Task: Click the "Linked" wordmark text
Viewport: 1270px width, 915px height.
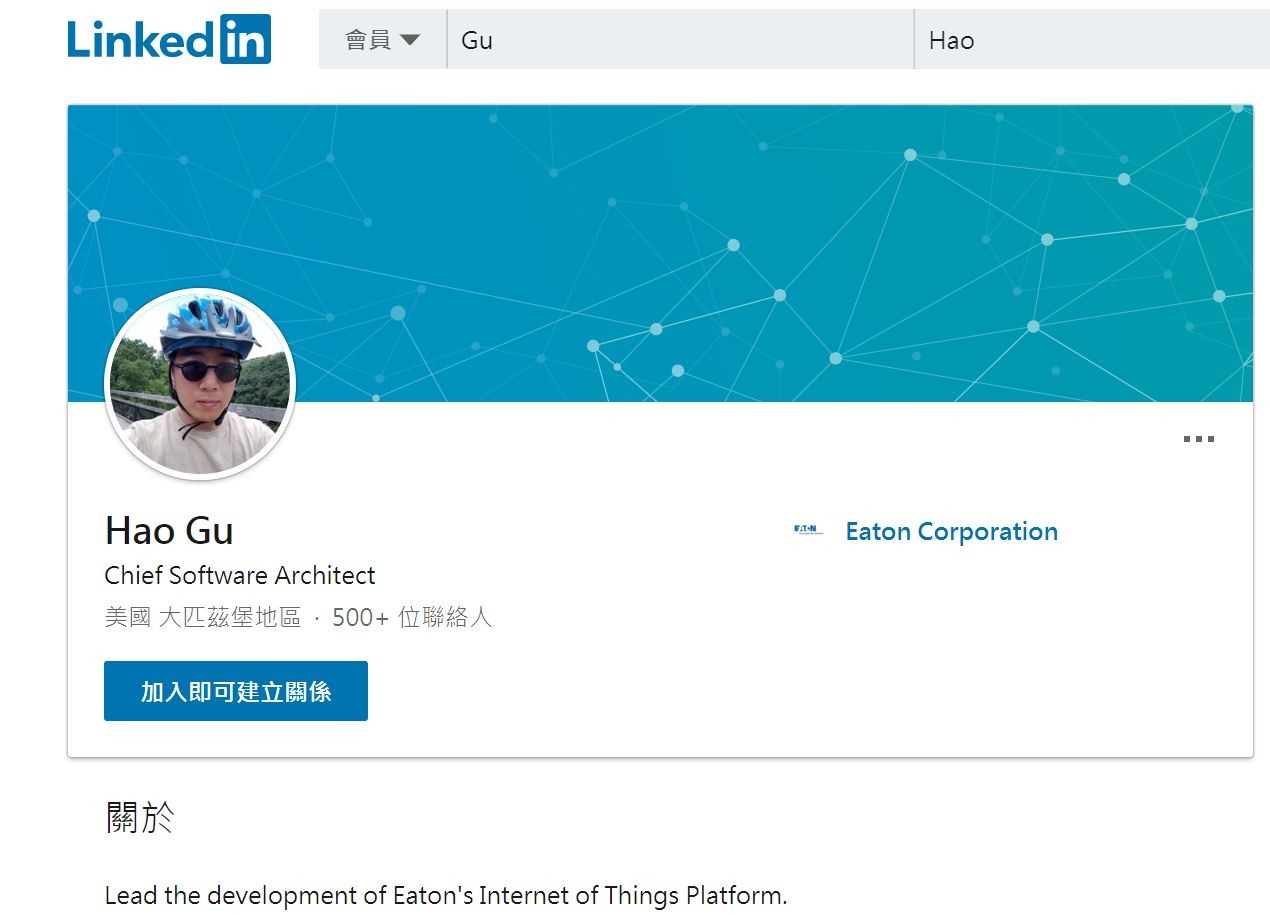Action: coord(140,40)
